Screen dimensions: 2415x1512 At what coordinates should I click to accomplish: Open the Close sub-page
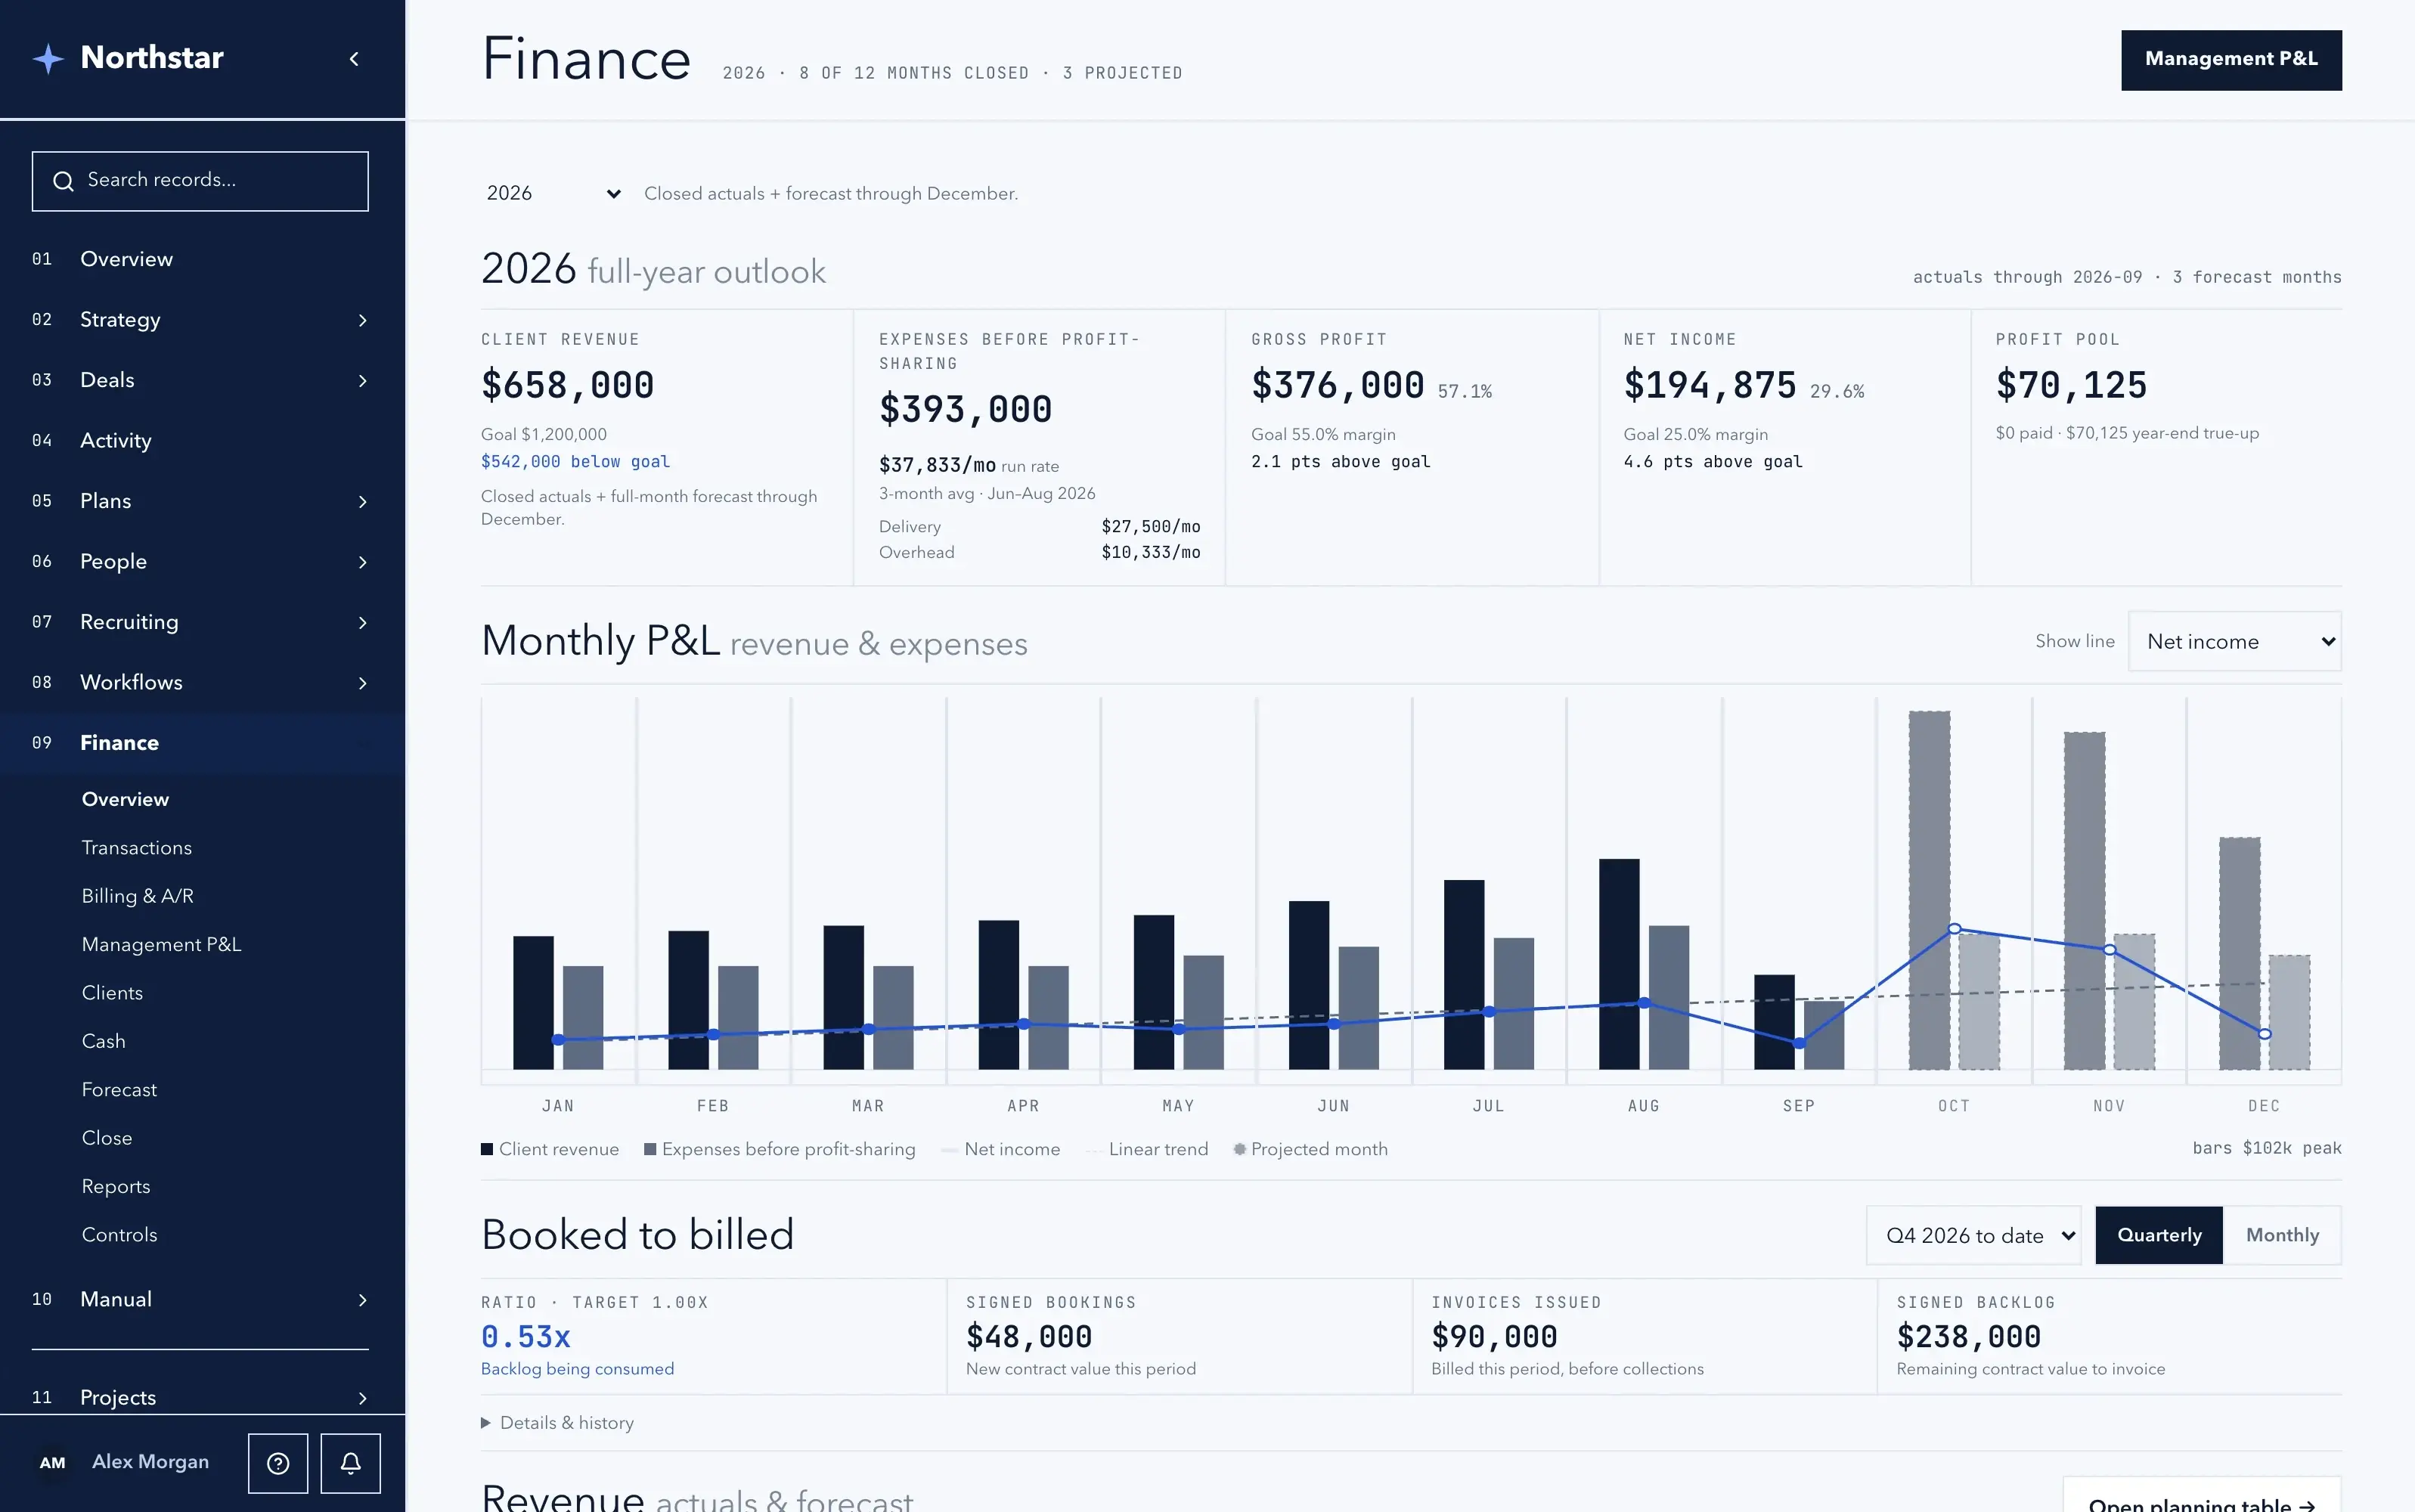106,1138
